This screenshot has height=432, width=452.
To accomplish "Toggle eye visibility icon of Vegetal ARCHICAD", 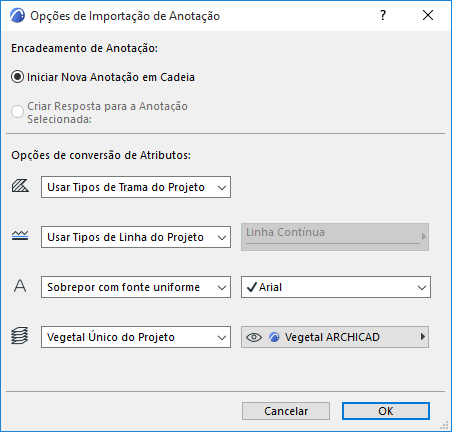I will [x=254, y=337].
